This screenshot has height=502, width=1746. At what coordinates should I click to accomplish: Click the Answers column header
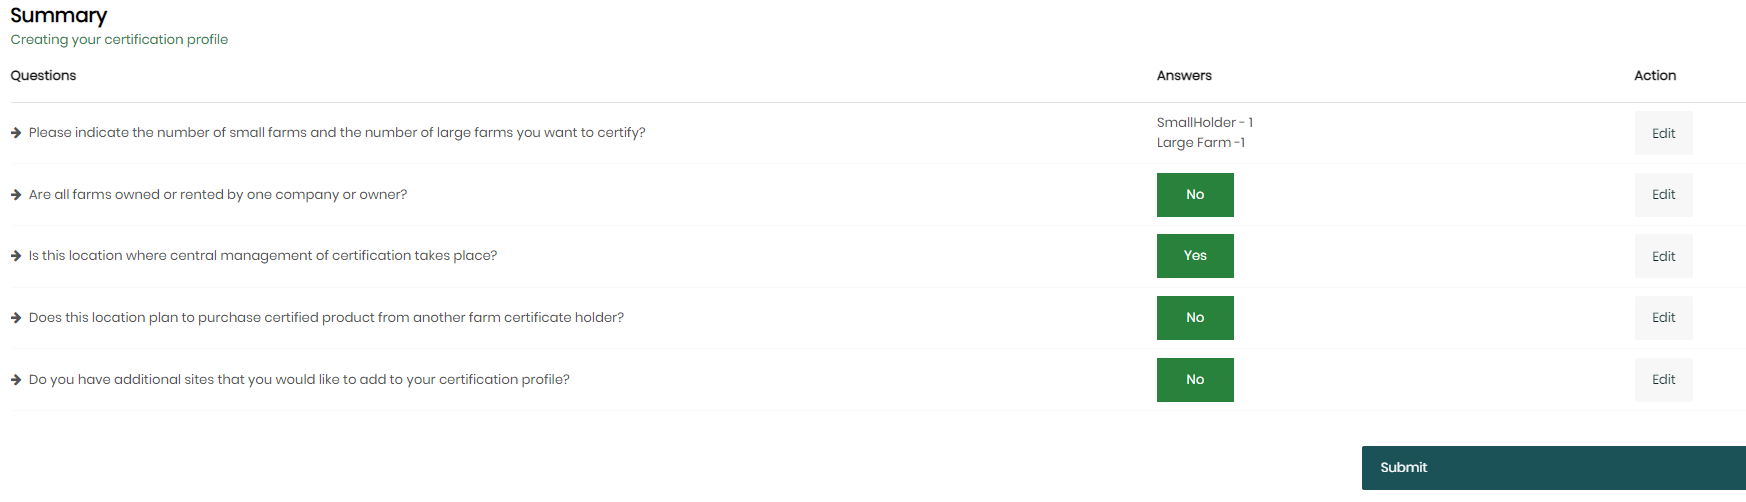point(1184,75)
